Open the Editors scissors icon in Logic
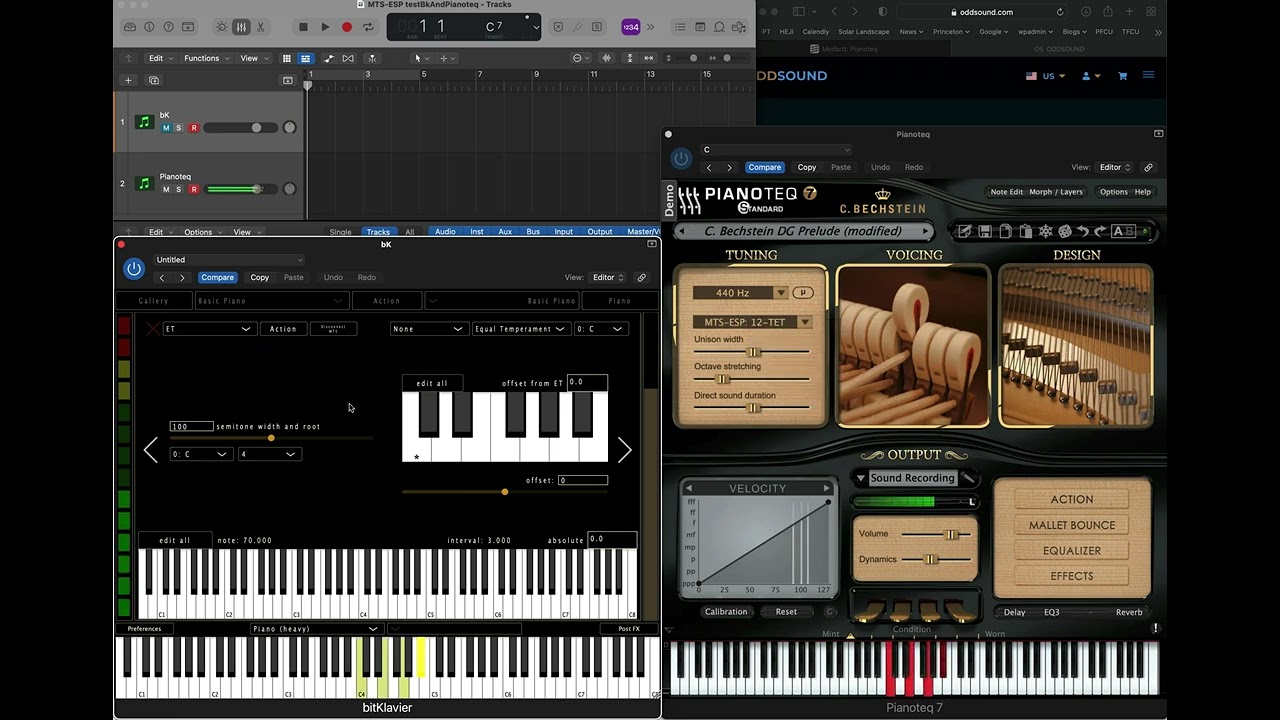Image resolution: width=1280 pixels, height=720 pixels. pyautogui.click(x=260, y=27)
